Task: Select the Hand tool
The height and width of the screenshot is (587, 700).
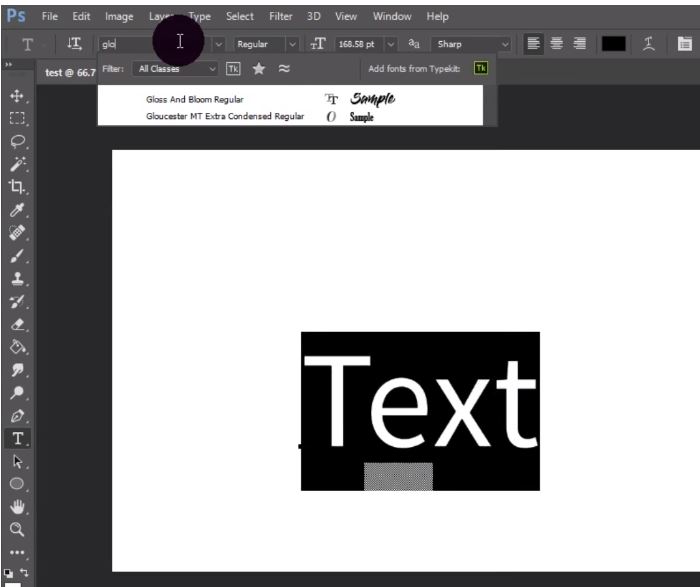Action: pos(17,507)
